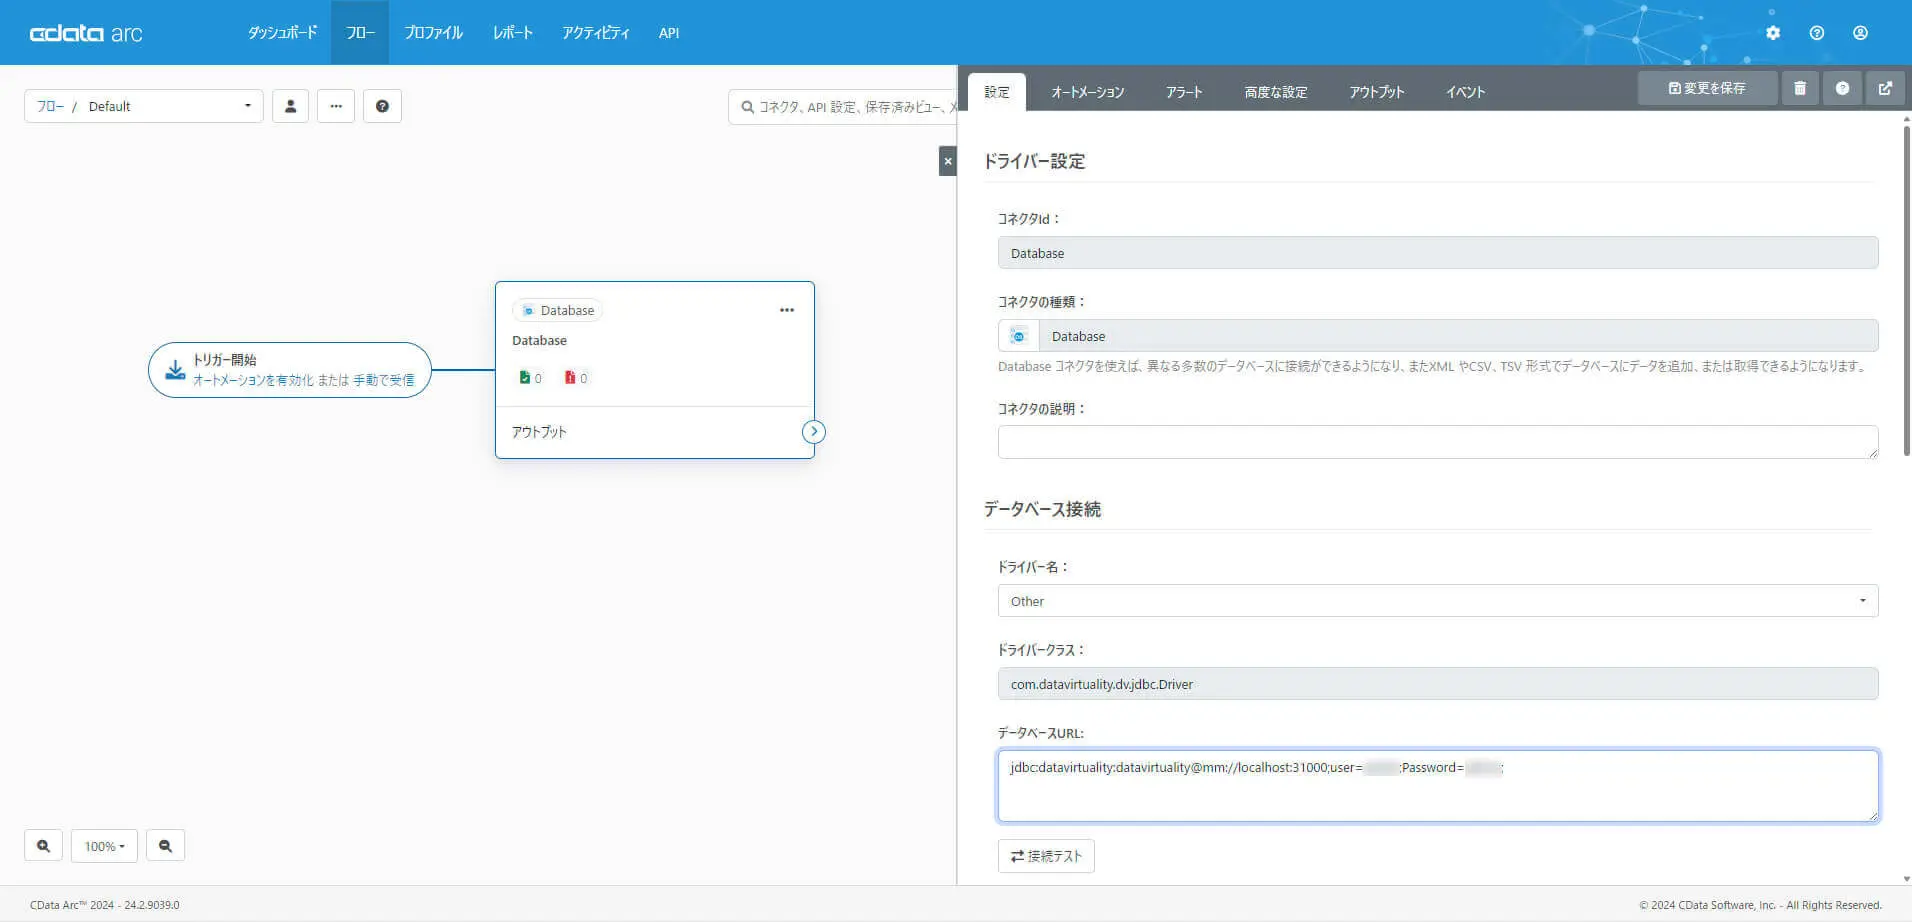1912x922 pixels.
Task: Click the コネクタId field
Action: pos(1438,253)
